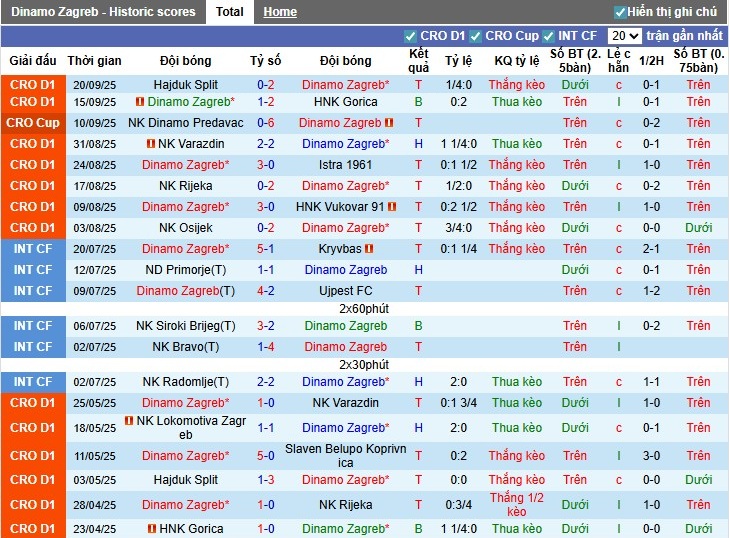729x538 pixels.
Task: Click red card icon beside Dinamo Zagreb on 15/09/25
Action: (140, 102)
